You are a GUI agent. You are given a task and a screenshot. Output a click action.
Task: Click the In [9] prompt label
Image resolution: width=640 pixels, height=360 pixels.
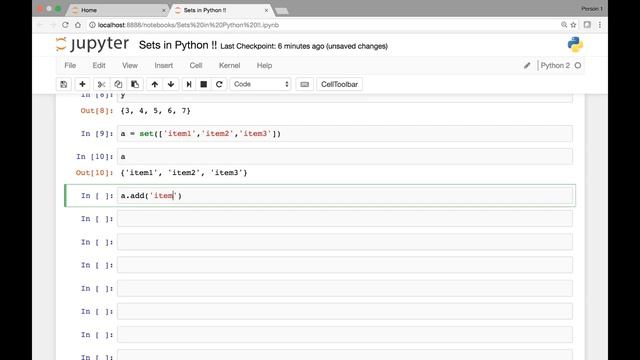pyautogui.click(x=97, y=133)
